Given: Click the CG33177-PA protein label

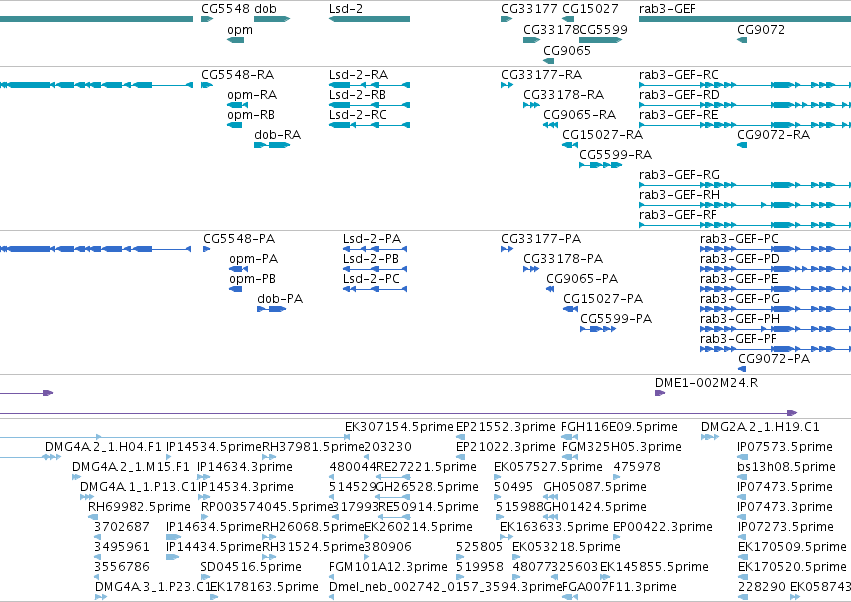Looking at the screenshot, I should point(541,239).
